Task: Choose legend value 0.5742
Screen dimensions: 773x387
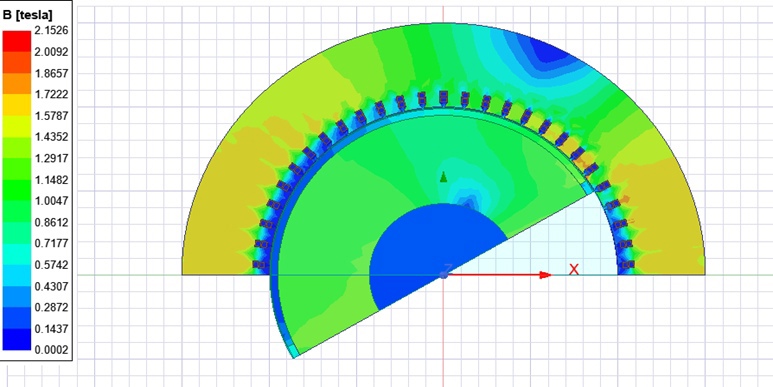Action: point(51,265)
